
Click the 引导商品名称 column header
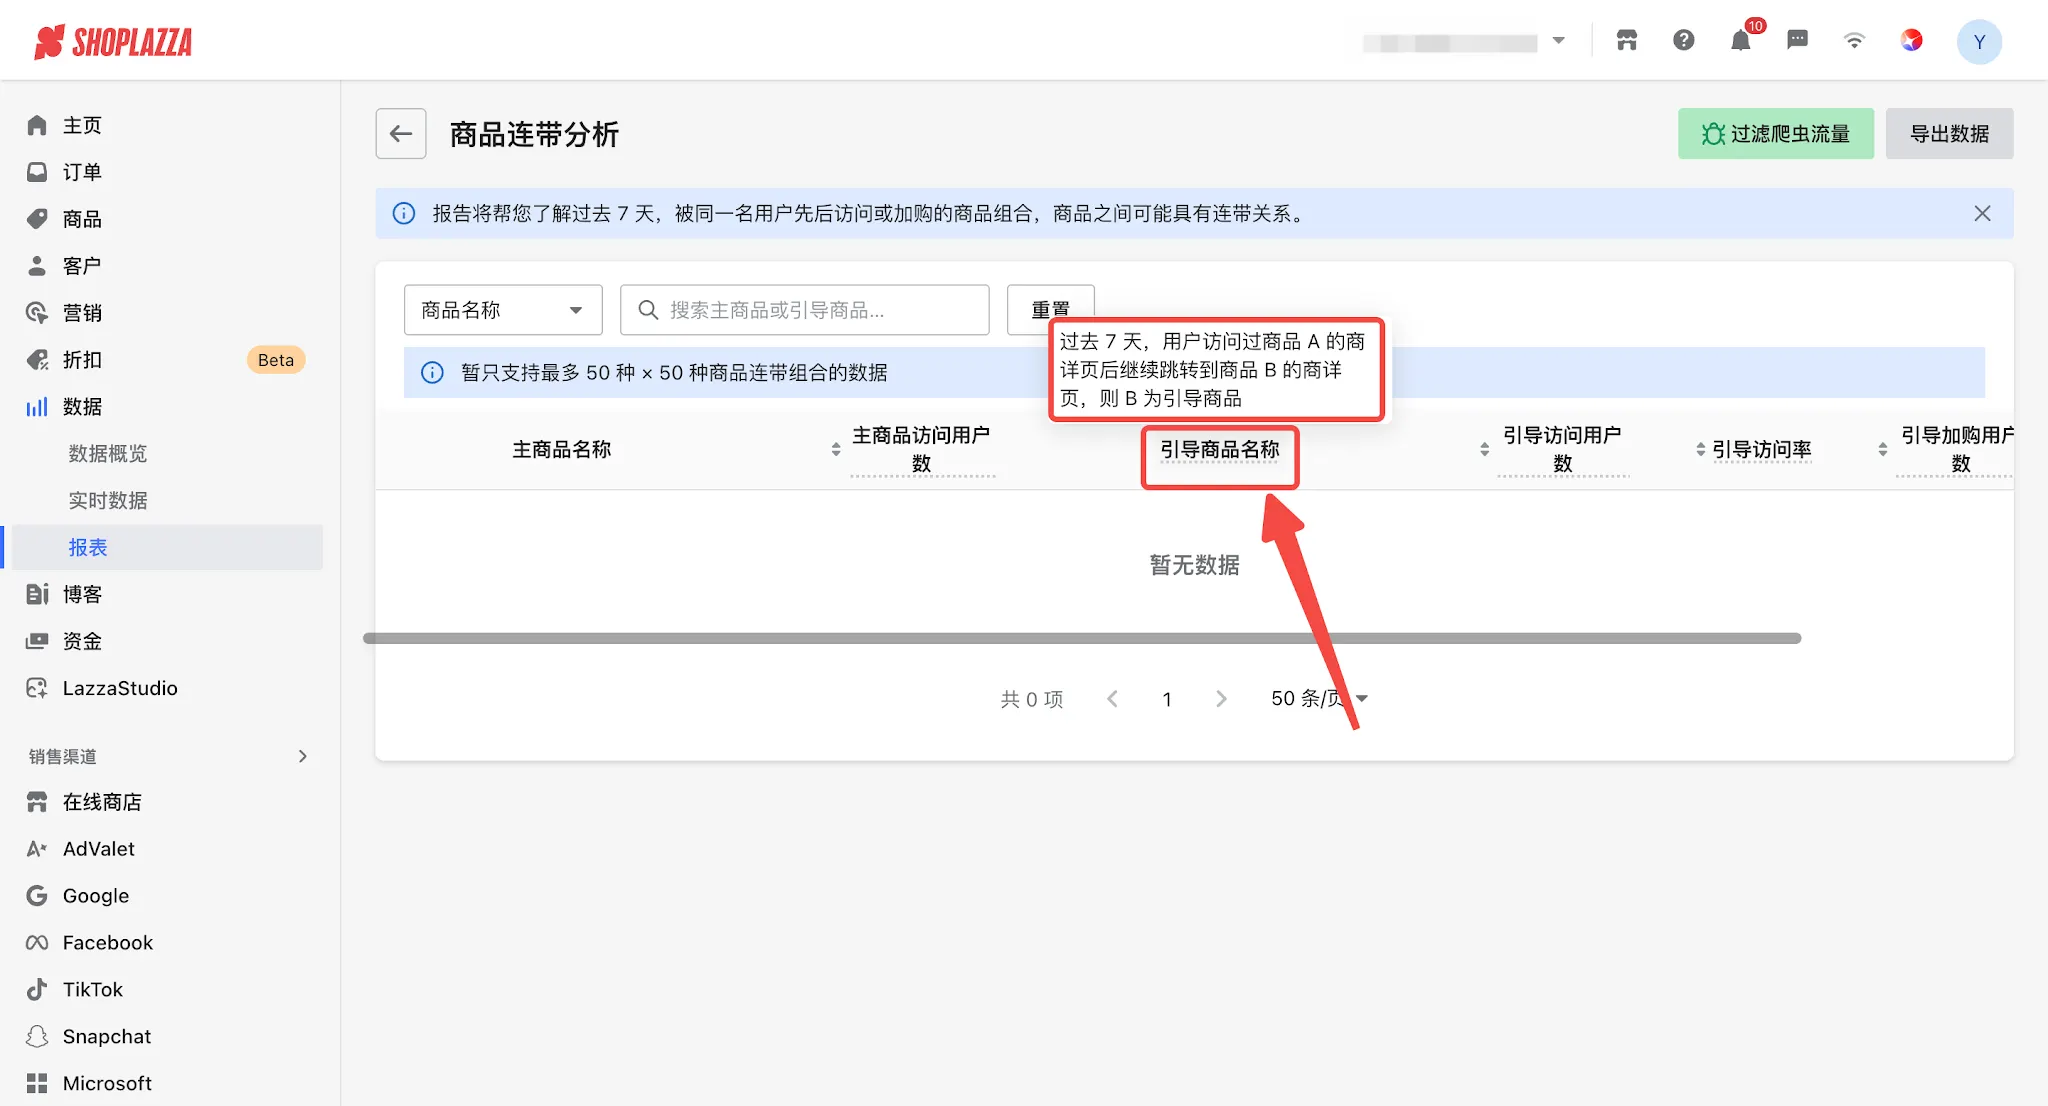click(1220, 450)
